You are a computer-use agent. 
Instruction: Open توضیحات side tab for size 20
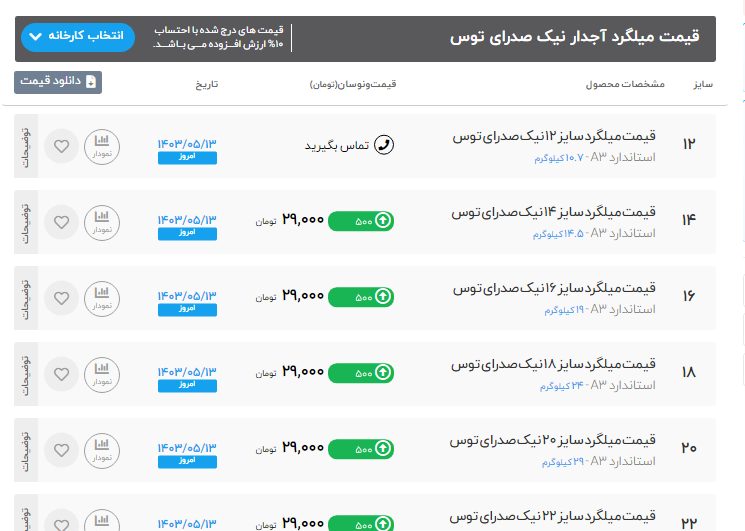(26, 449)
